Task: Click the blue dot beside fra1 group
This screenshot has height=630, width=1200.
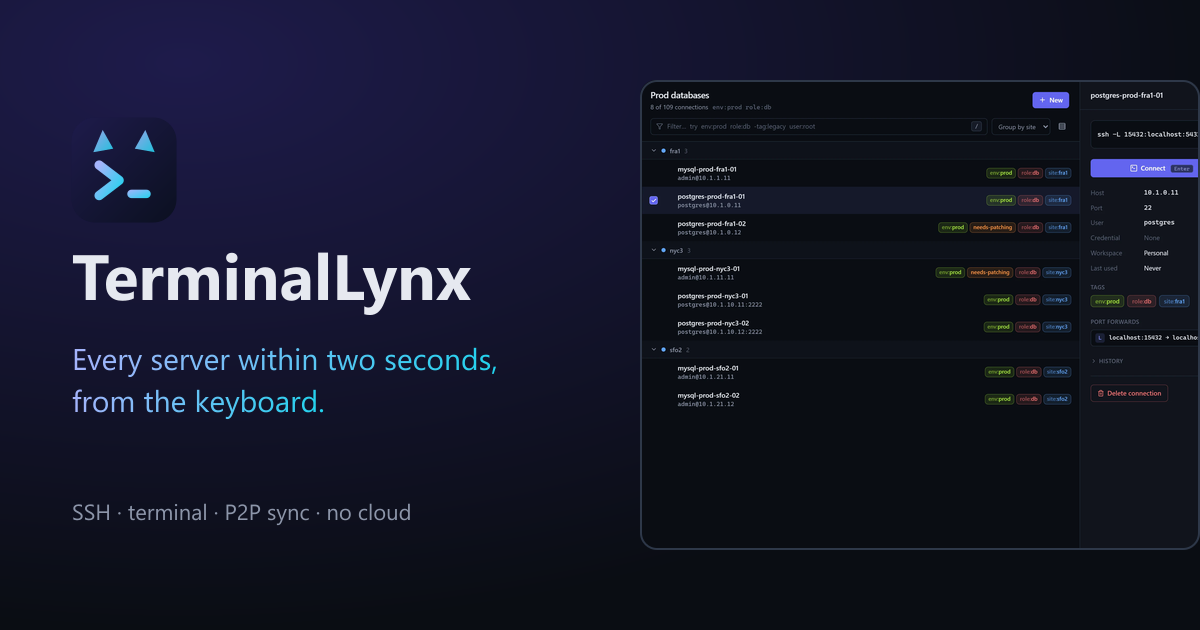Action: [x=664, y=151]
